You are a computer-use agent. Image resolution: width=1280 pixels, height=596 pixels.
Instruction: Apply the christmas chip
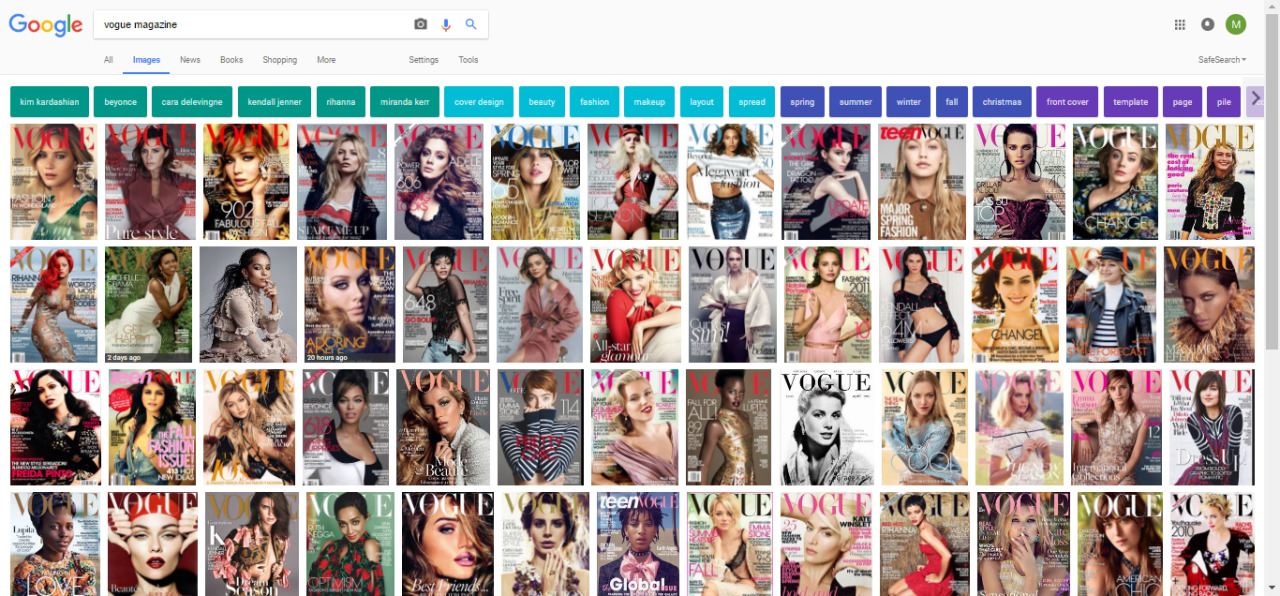coord(1002,102)
